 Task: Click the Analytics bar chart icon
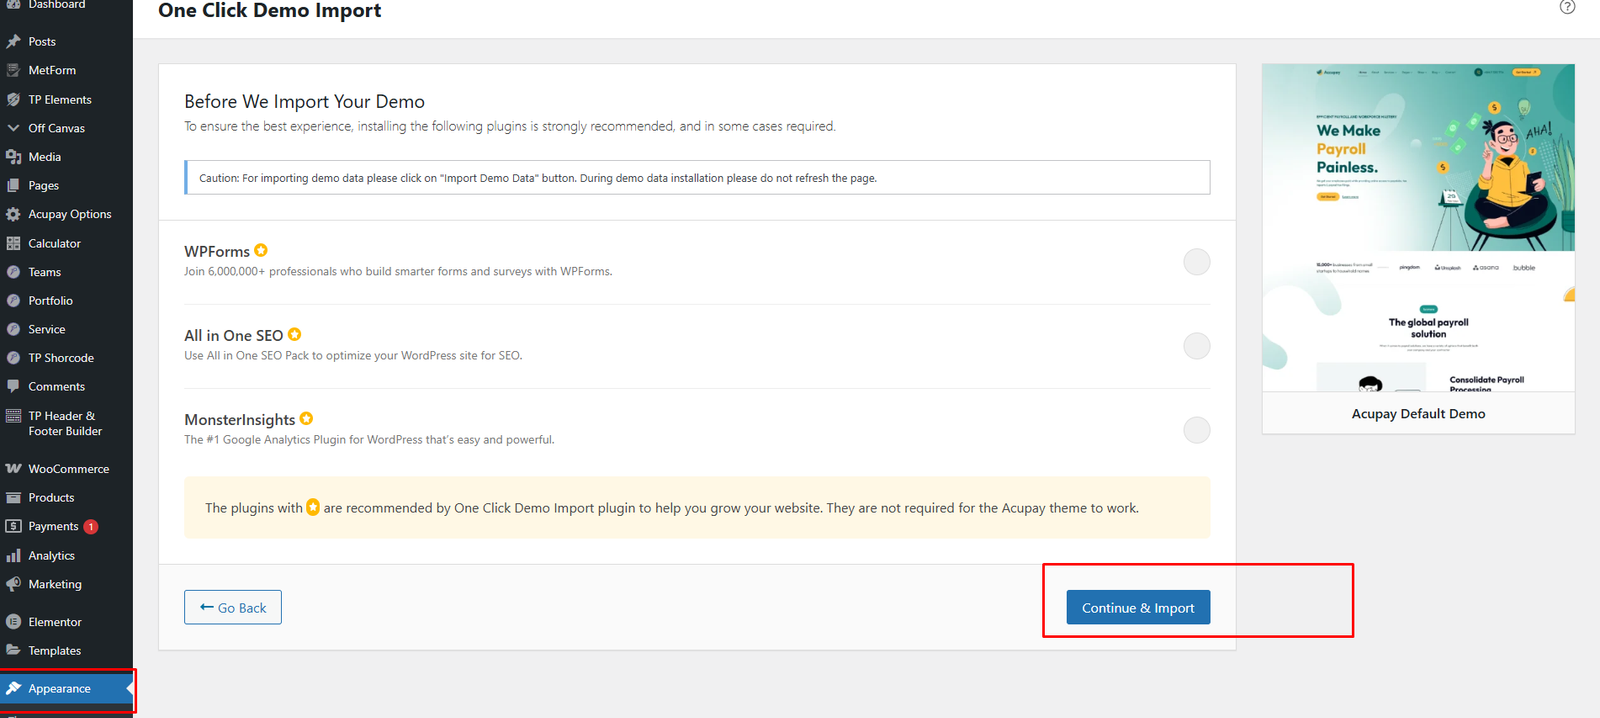(x=13, y=556)
